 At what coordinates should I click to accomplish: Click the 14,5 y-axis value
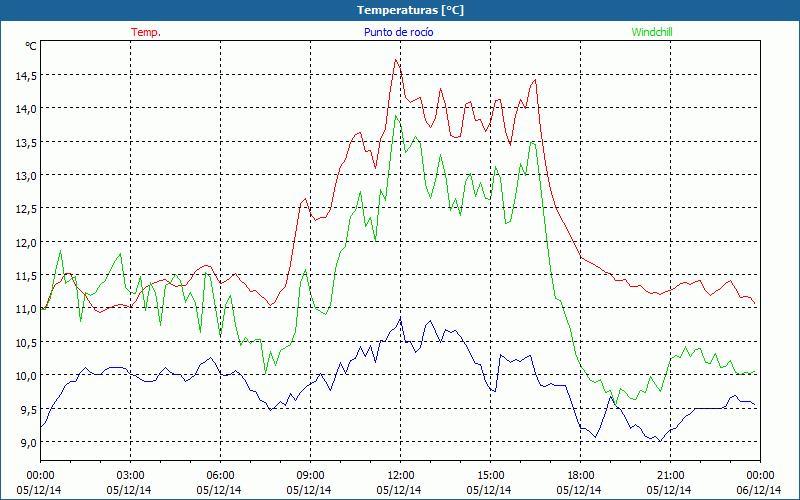click(26, 76)
